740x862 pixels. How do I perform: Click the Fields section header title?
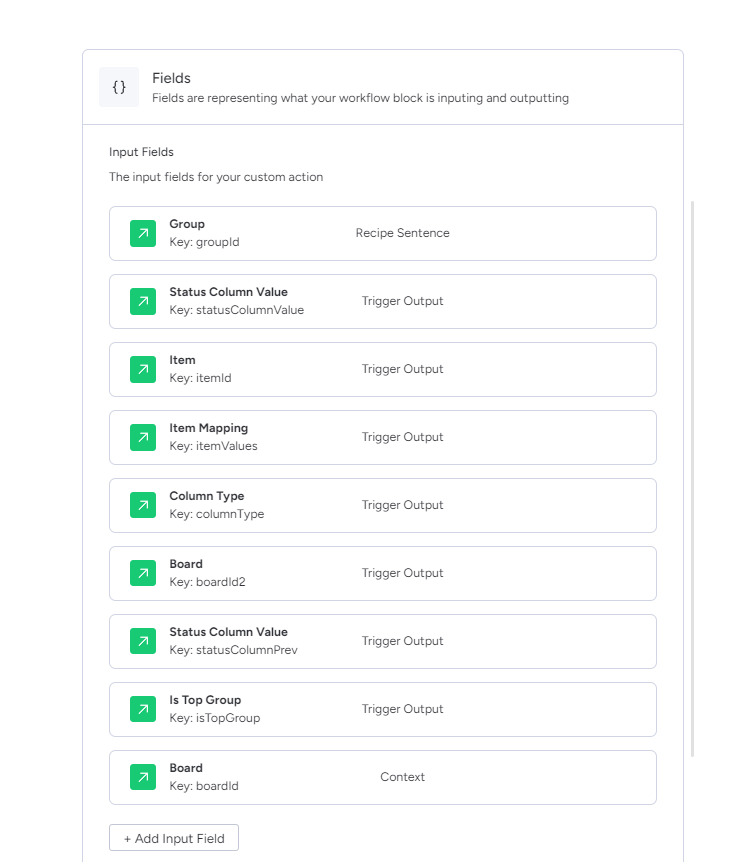click(x=172, y=78)
